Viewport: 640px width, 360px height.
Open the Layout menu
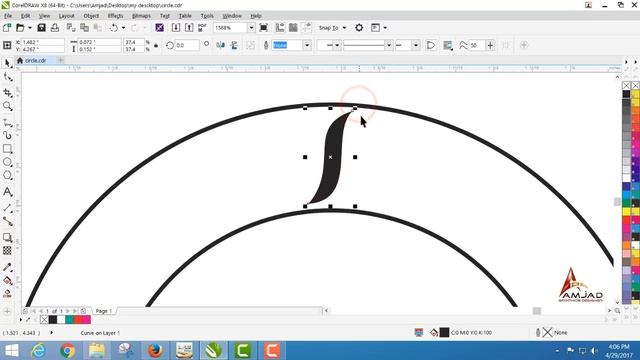pyautogui.click(x=67, y=16)
